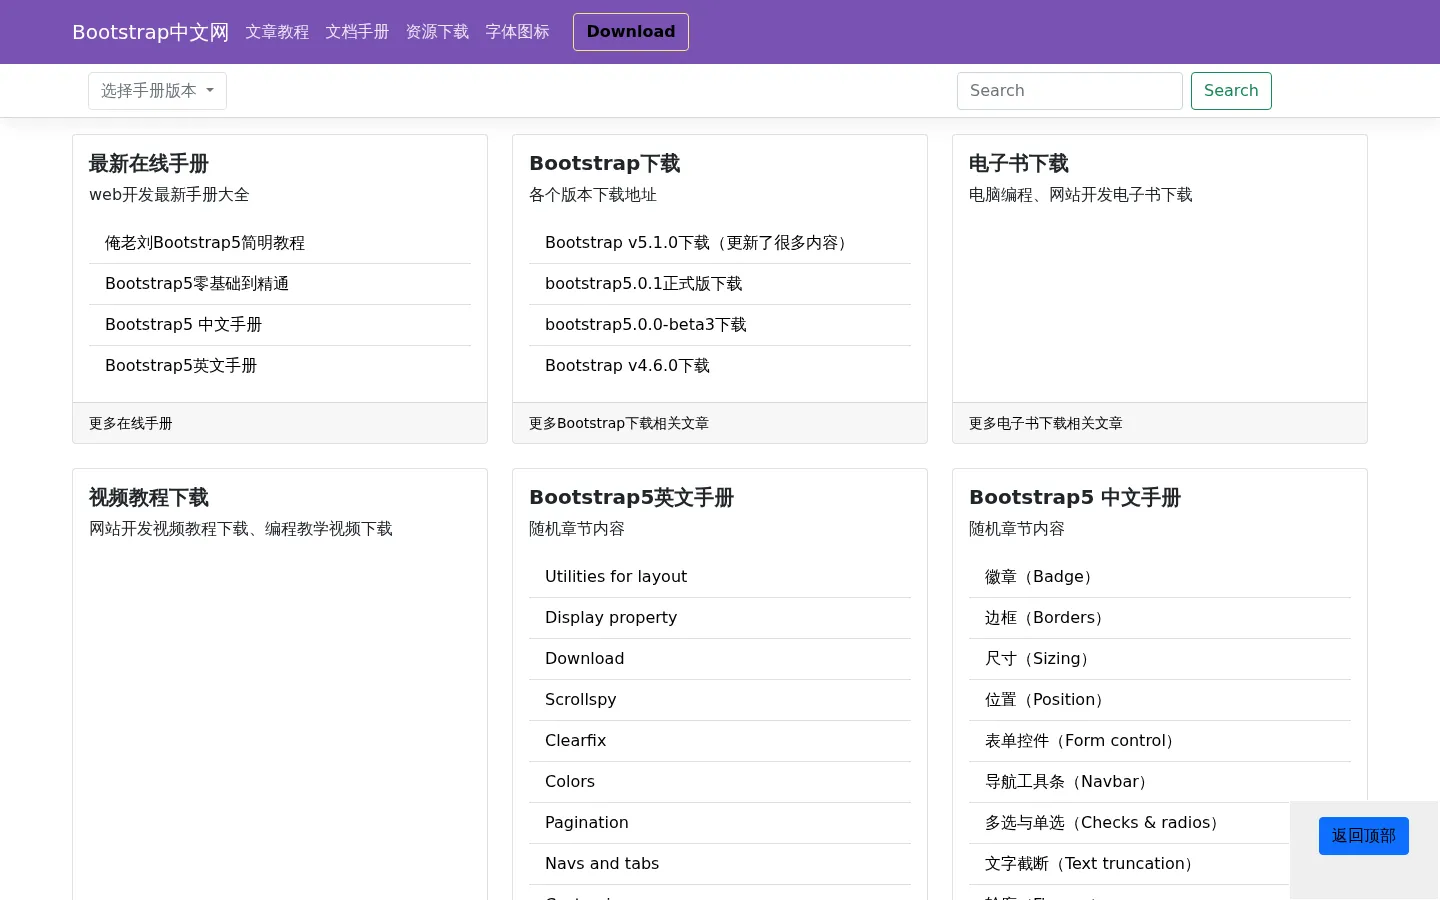Open 多选与单选（Checks & radios）chapter

click(1105, 823)
